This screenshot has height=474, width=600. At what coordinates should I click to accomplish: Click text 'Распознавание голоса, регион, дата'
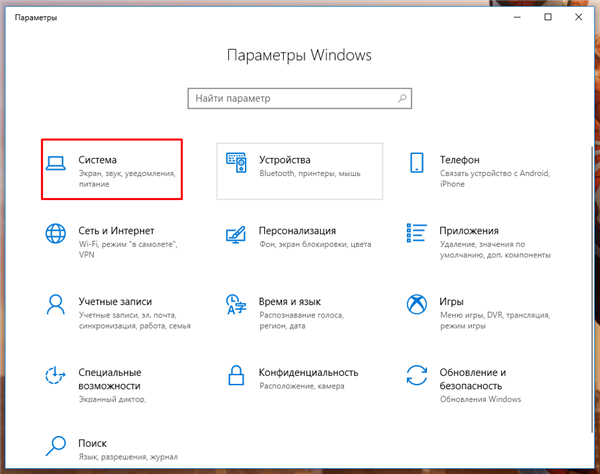click(302, 321)
